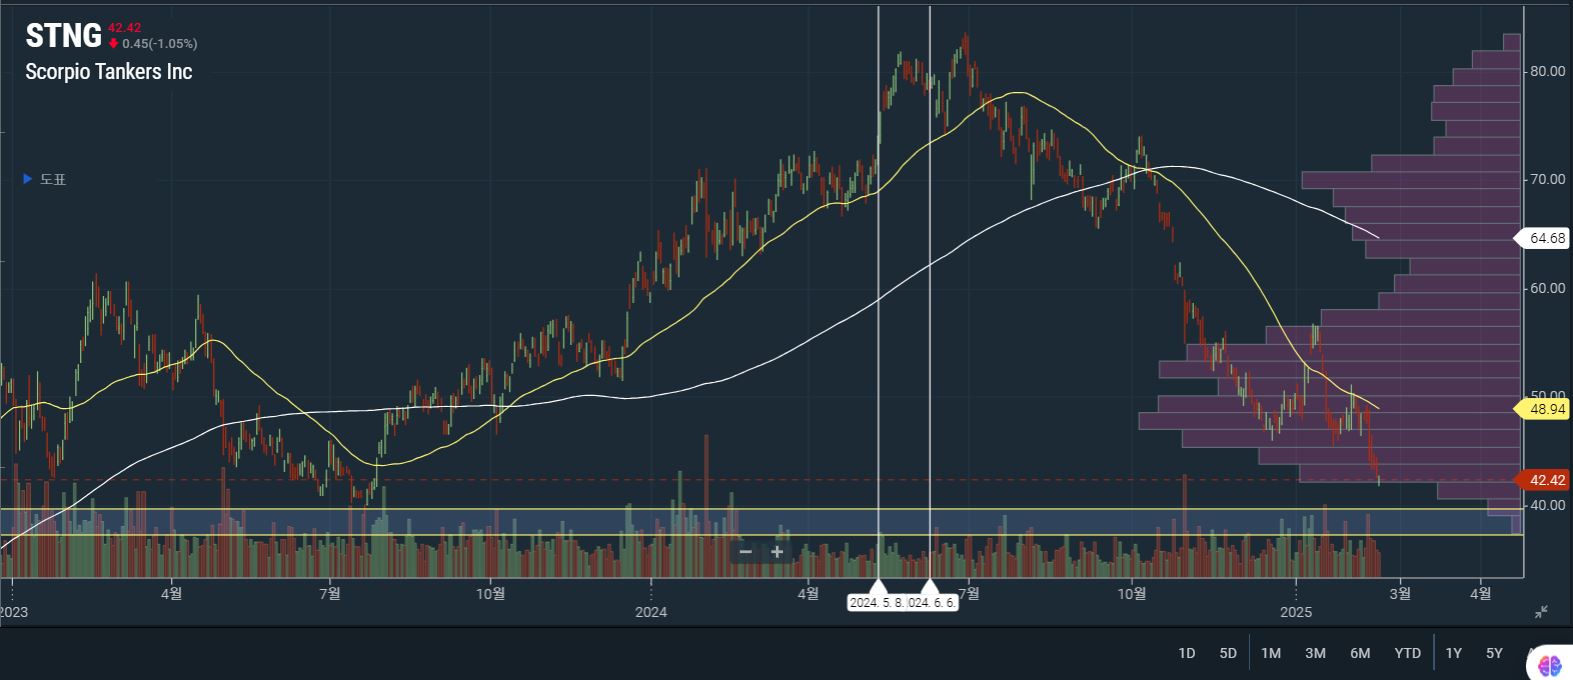Click the yellow 48.94 moving average label

(1546, 409)
